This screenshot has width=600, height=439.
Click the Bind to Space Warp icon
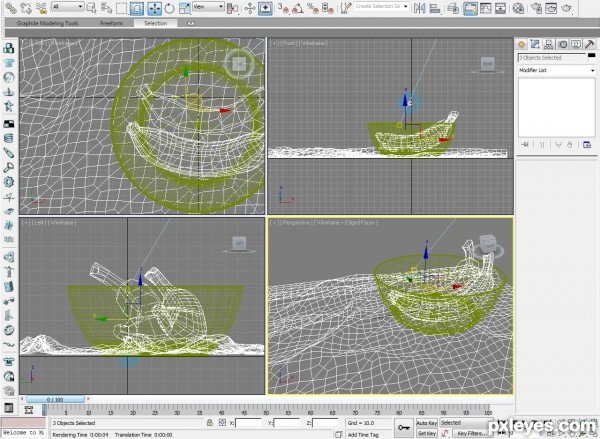pos(41,8)
